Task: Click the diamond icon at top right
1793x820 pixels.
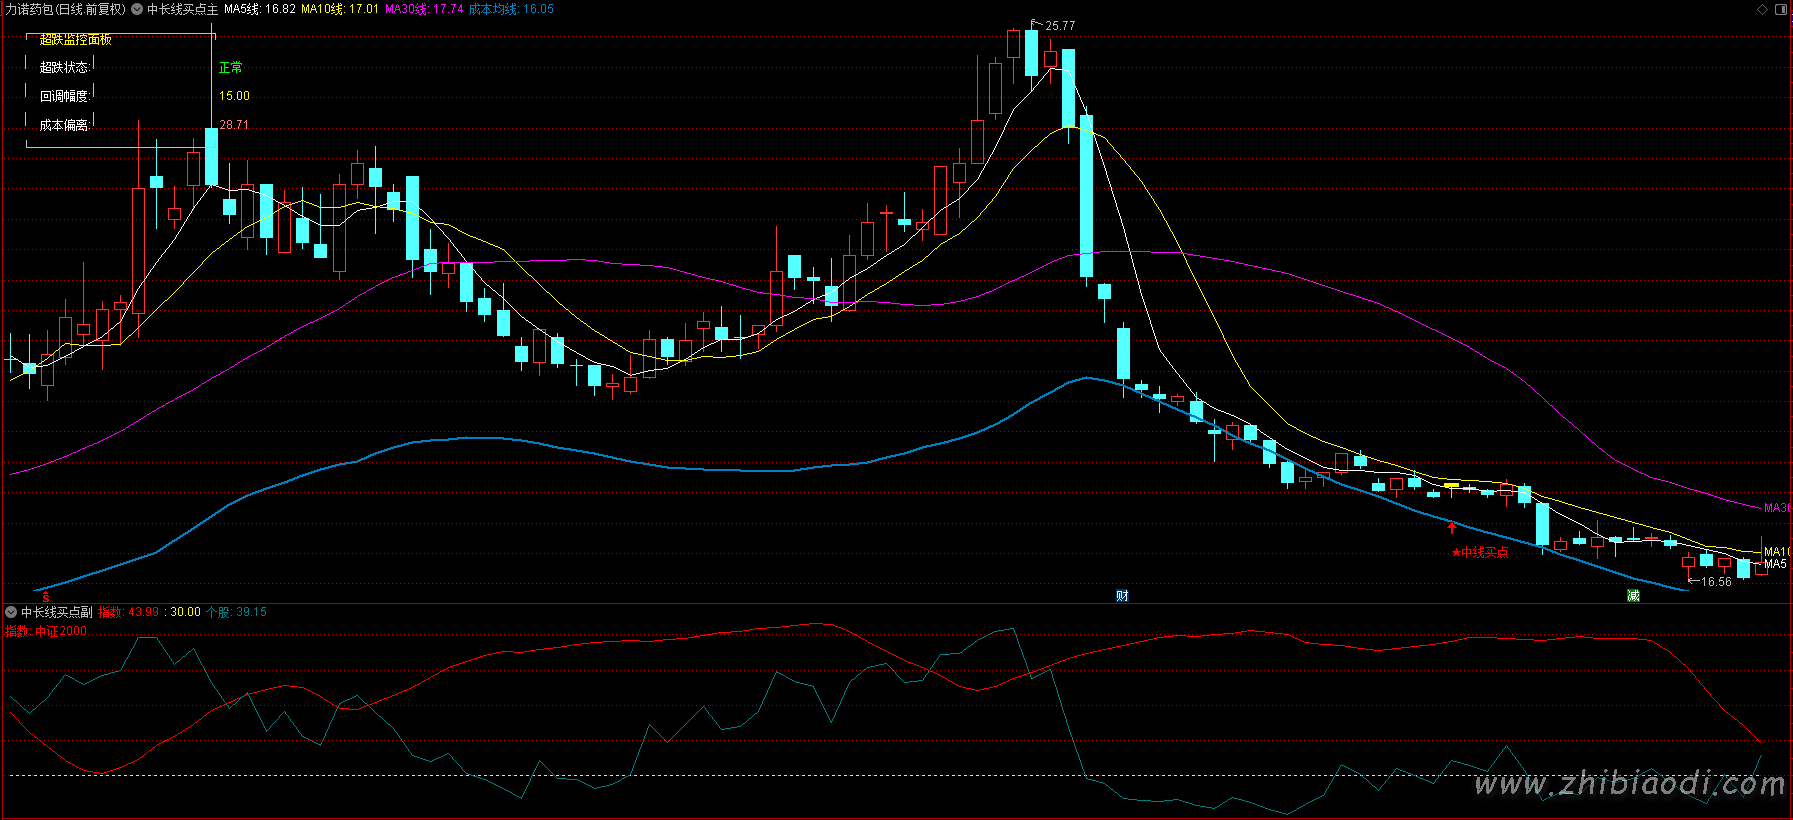Action: click(x=1762, y=9)
